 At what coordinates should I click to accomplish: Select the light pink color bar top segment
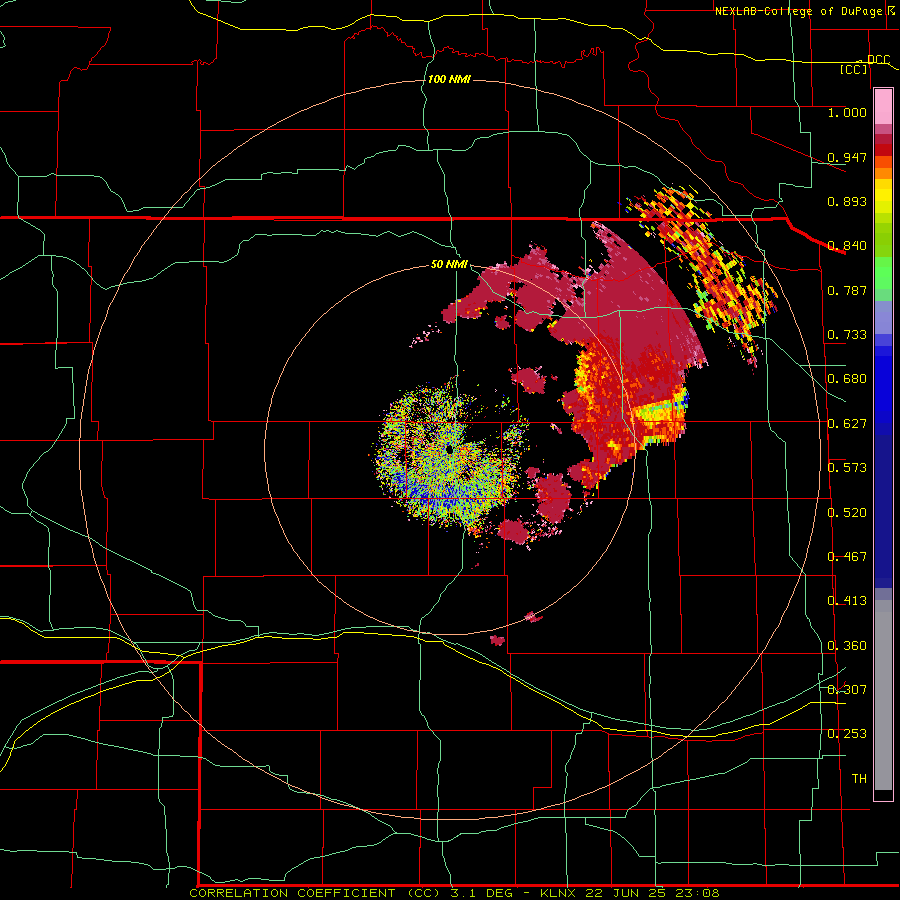883,107
